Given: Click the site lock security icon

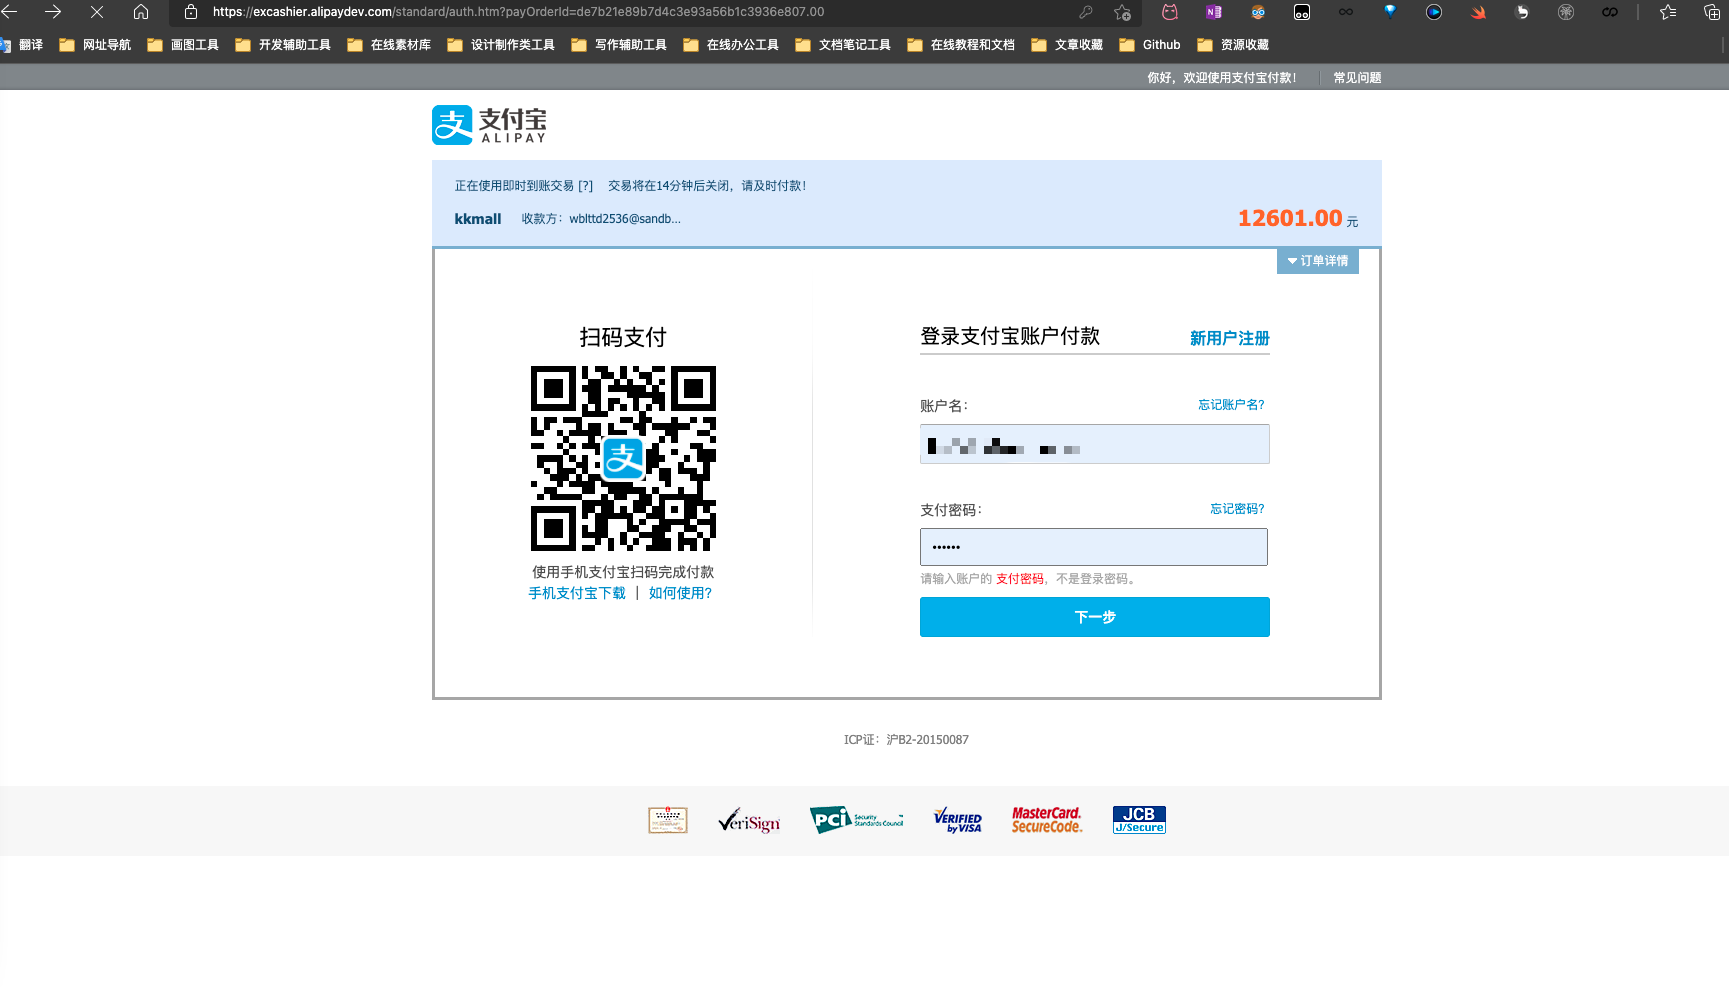Looking at the screenshot, I should click(x=191, y=12).
